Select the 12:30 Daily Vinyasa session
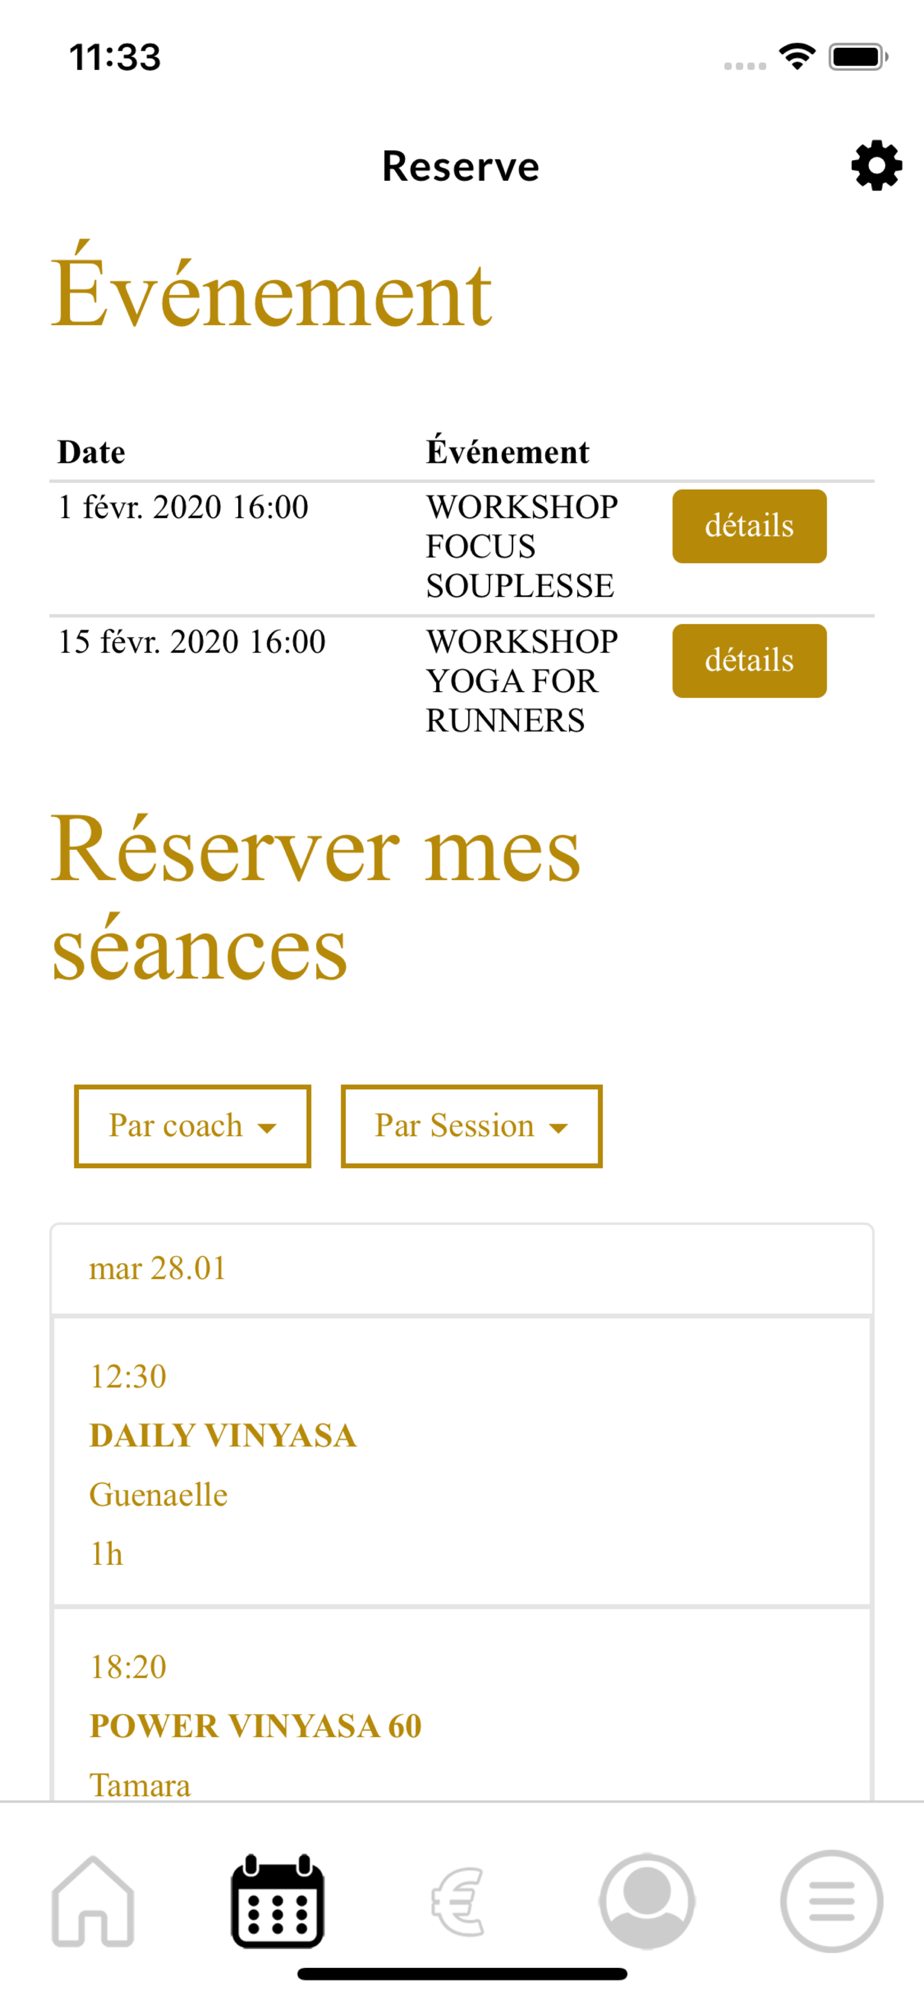Viewport: 924px width, 2000px height. click(462, 1462)
